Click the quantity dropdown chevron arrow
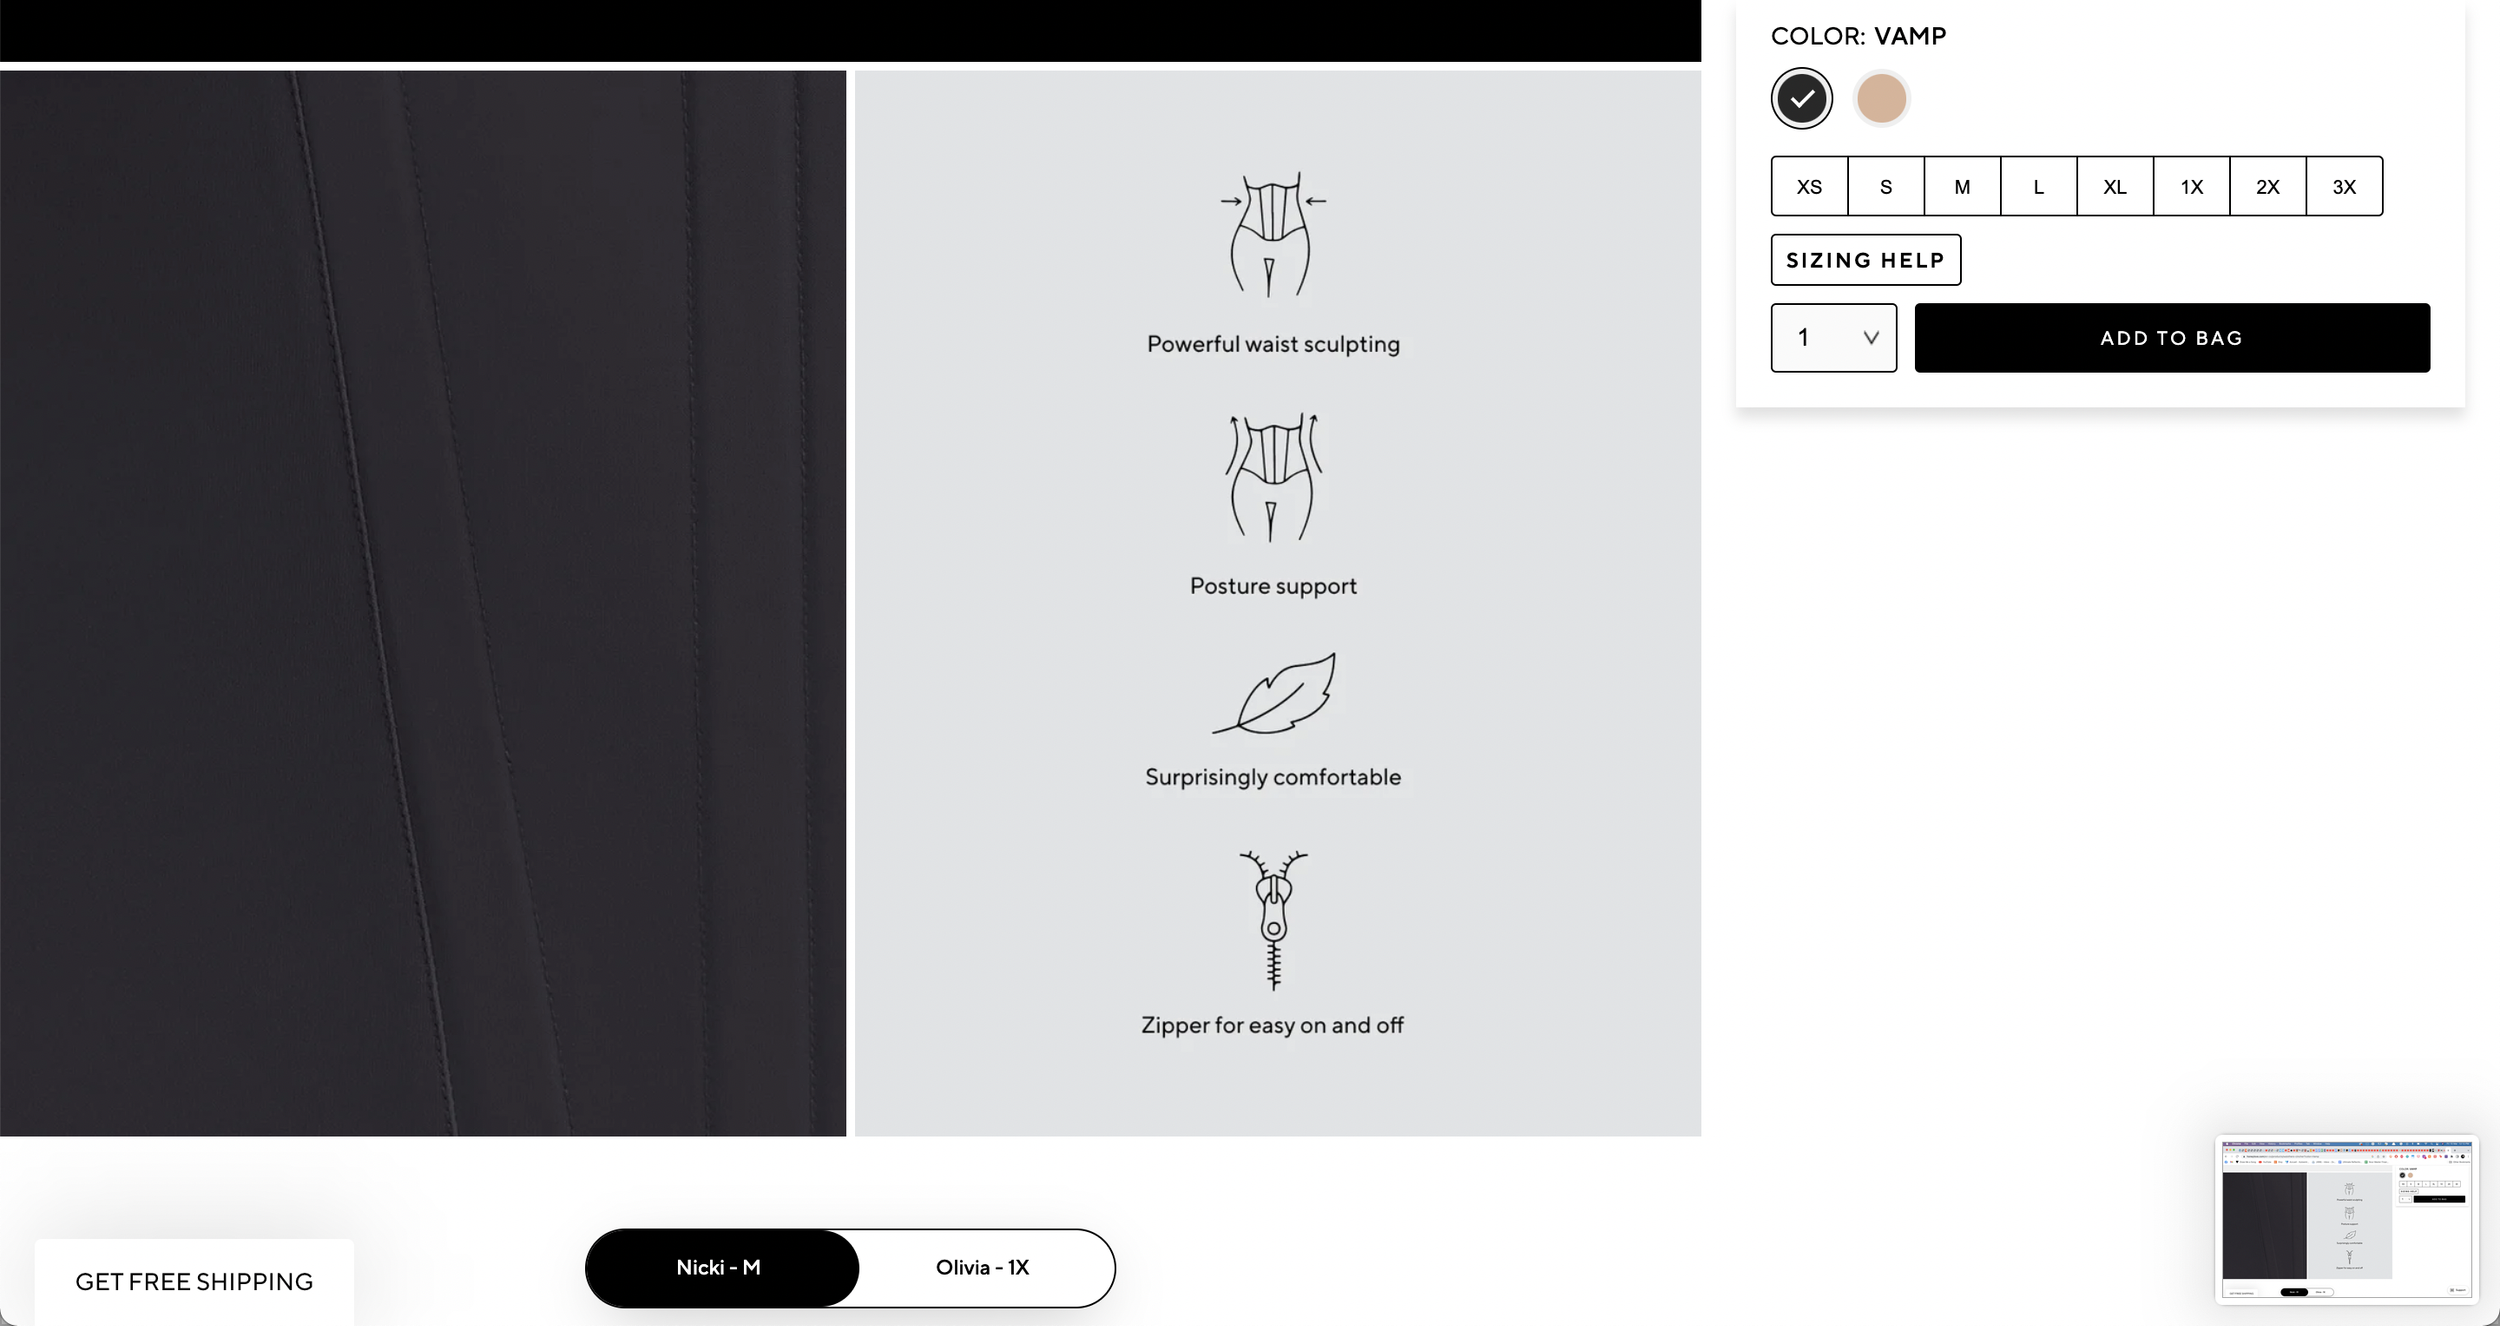 pyautogui.click(x=1871, y=338)
